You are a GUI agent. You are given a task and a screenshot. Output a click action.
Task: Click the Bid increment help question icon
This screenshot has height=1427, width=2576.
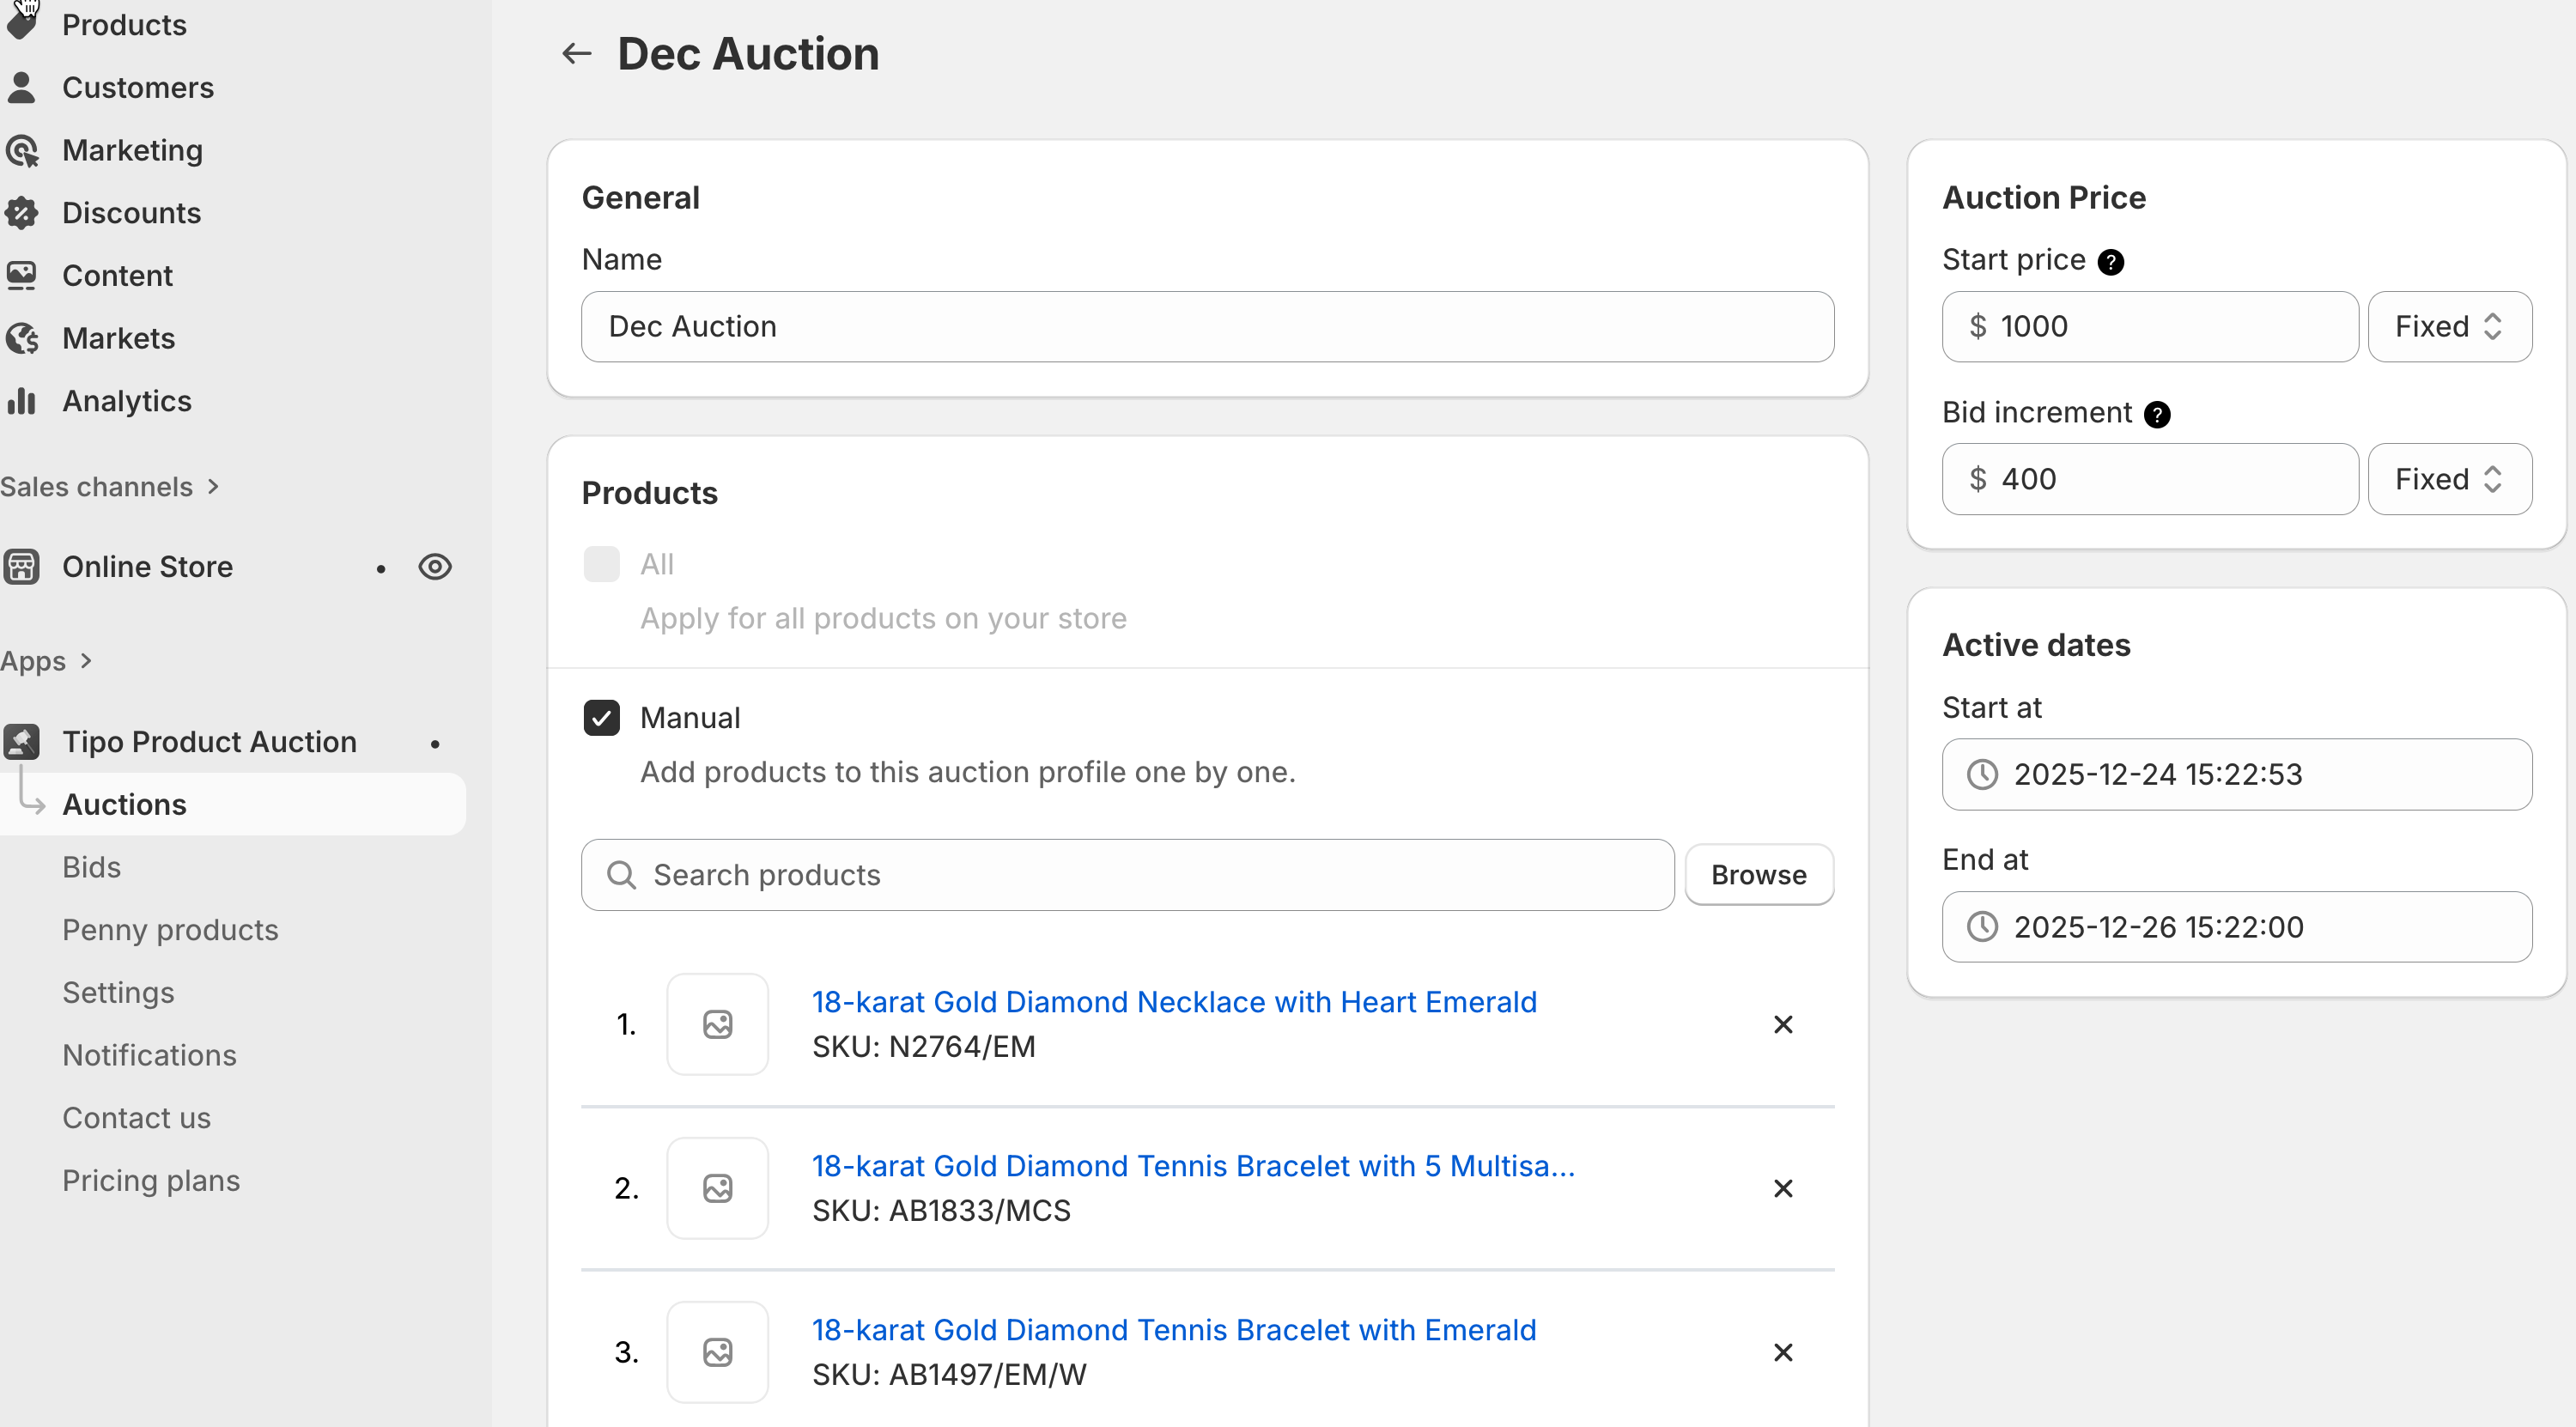coord(2157,415)
